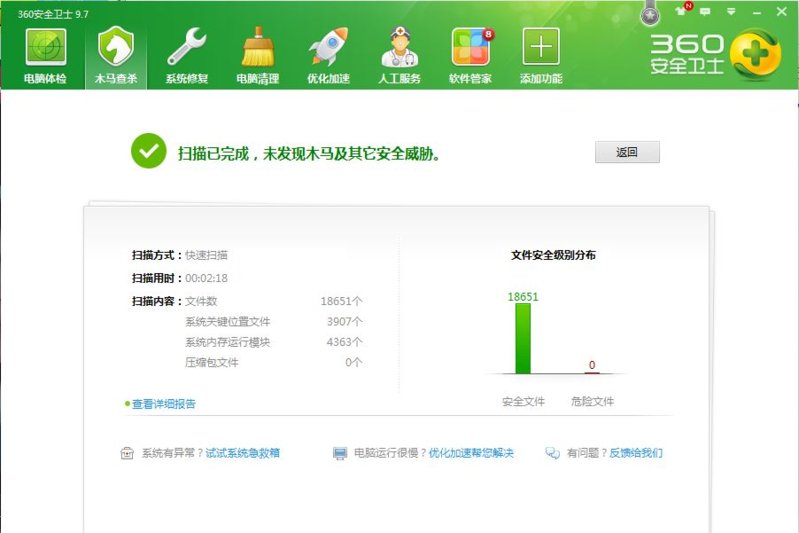Click 快速扫描 scan mode text
Viewport: 799px width, 533px height.
coord(206,255)
